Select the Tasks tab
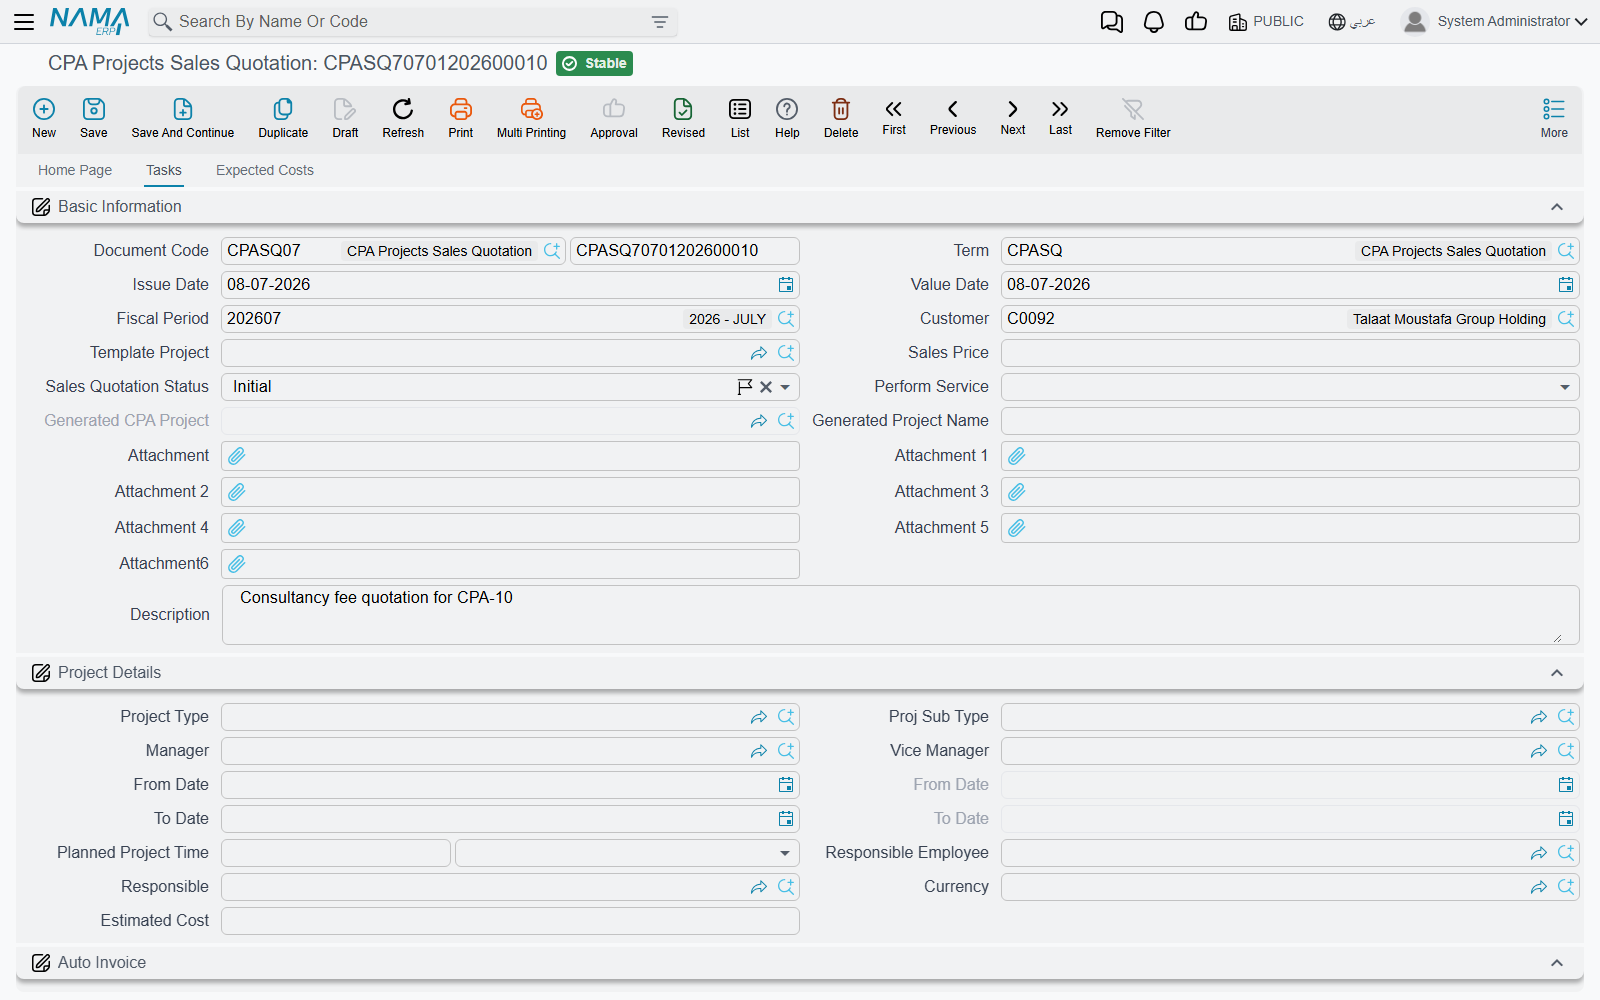 pos(164,170)
